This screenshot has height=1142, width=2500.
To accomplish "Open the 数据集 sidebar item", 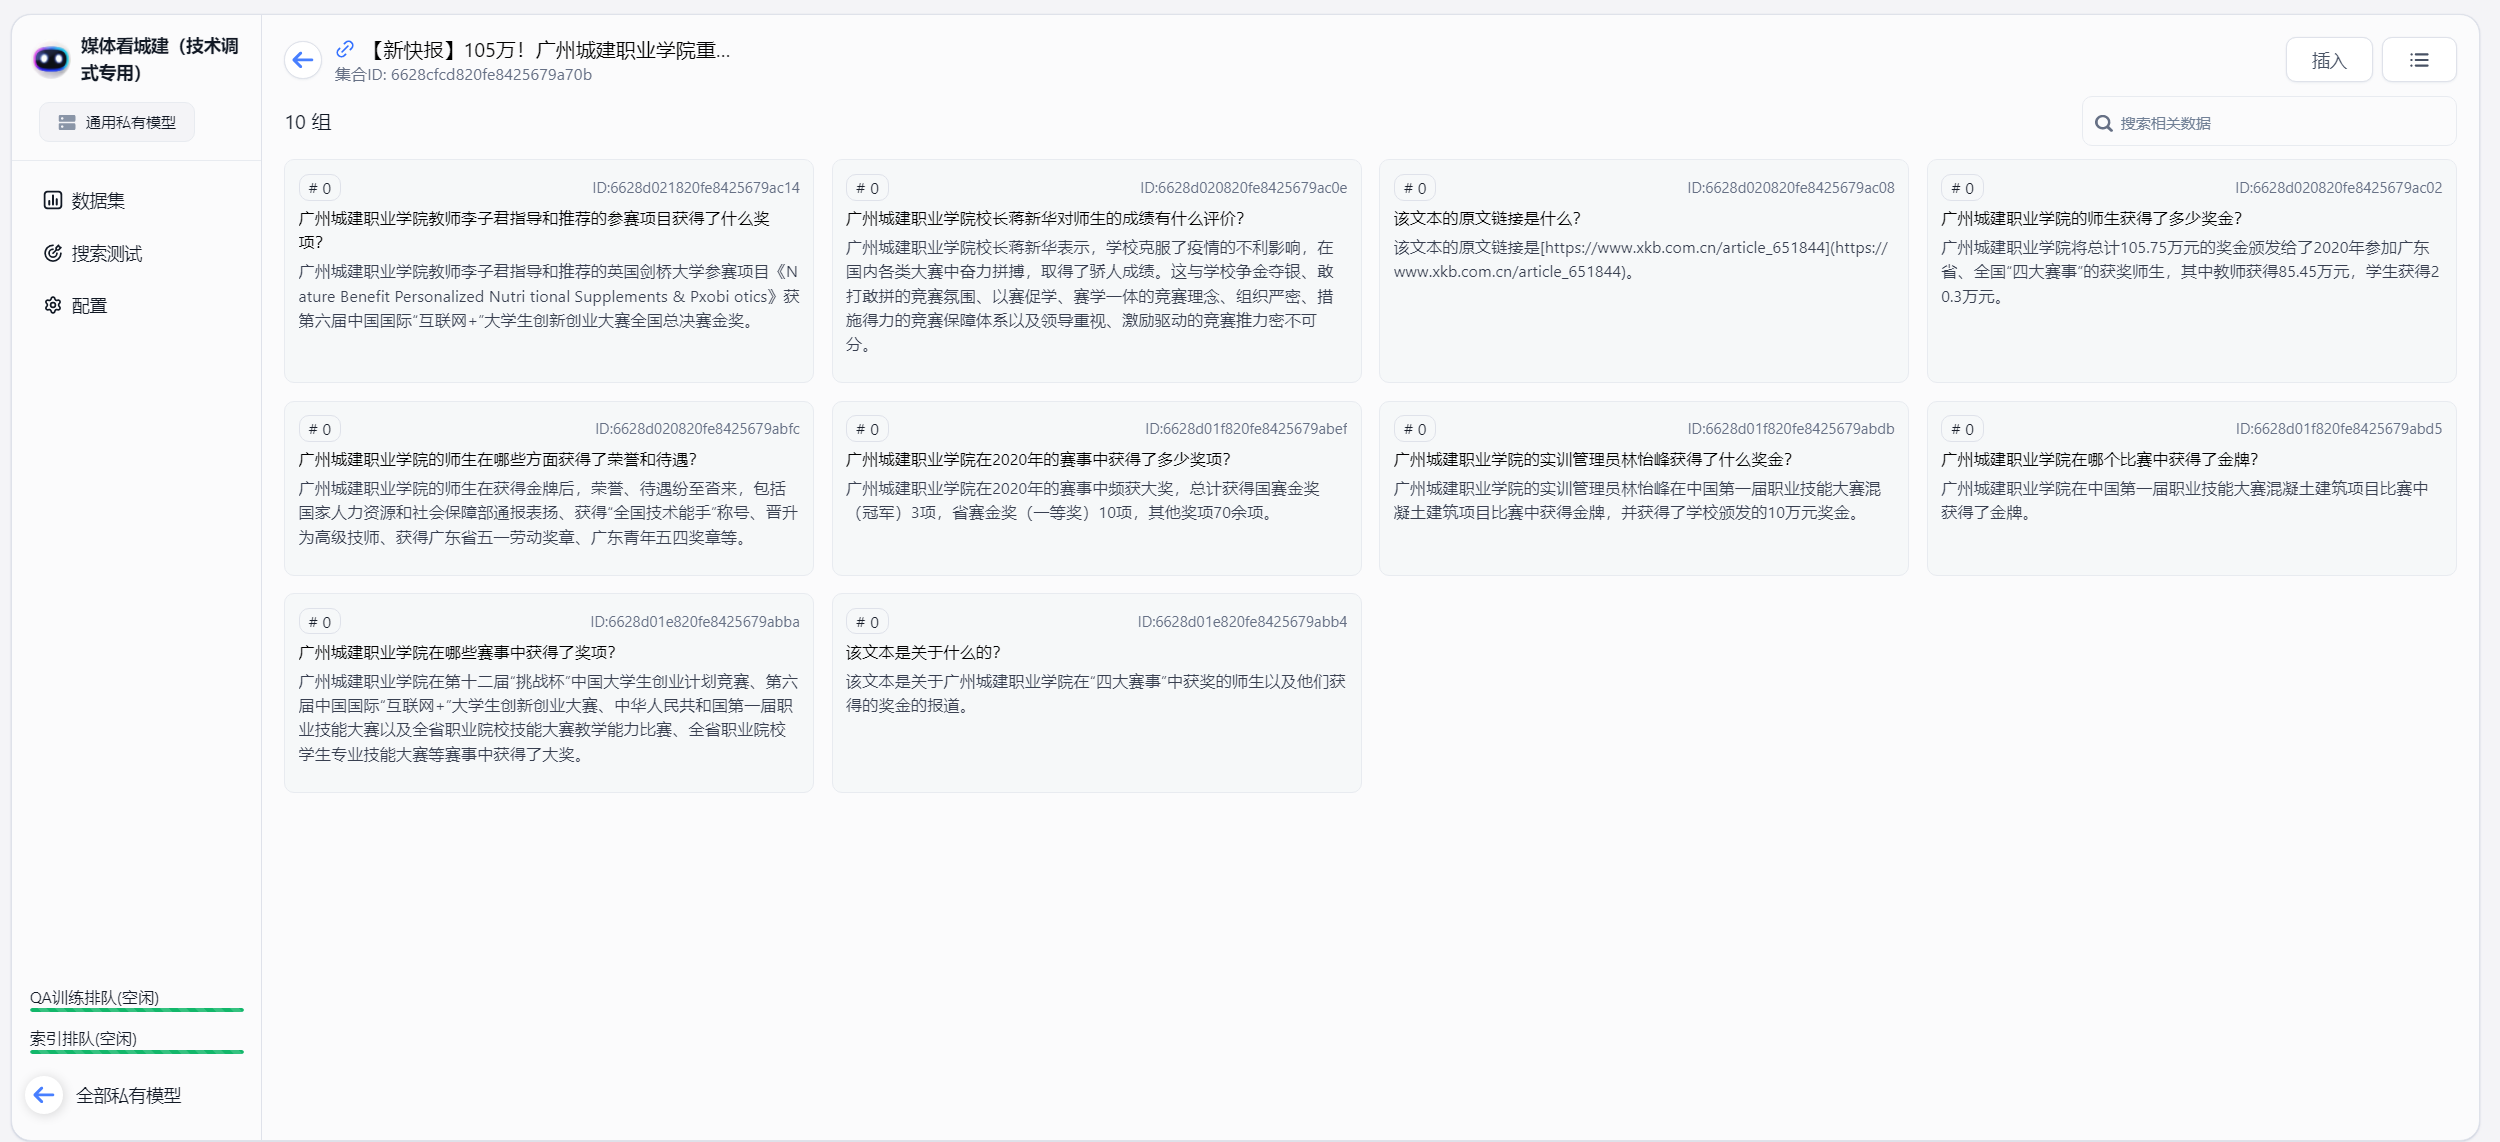I will click(97, 201).
